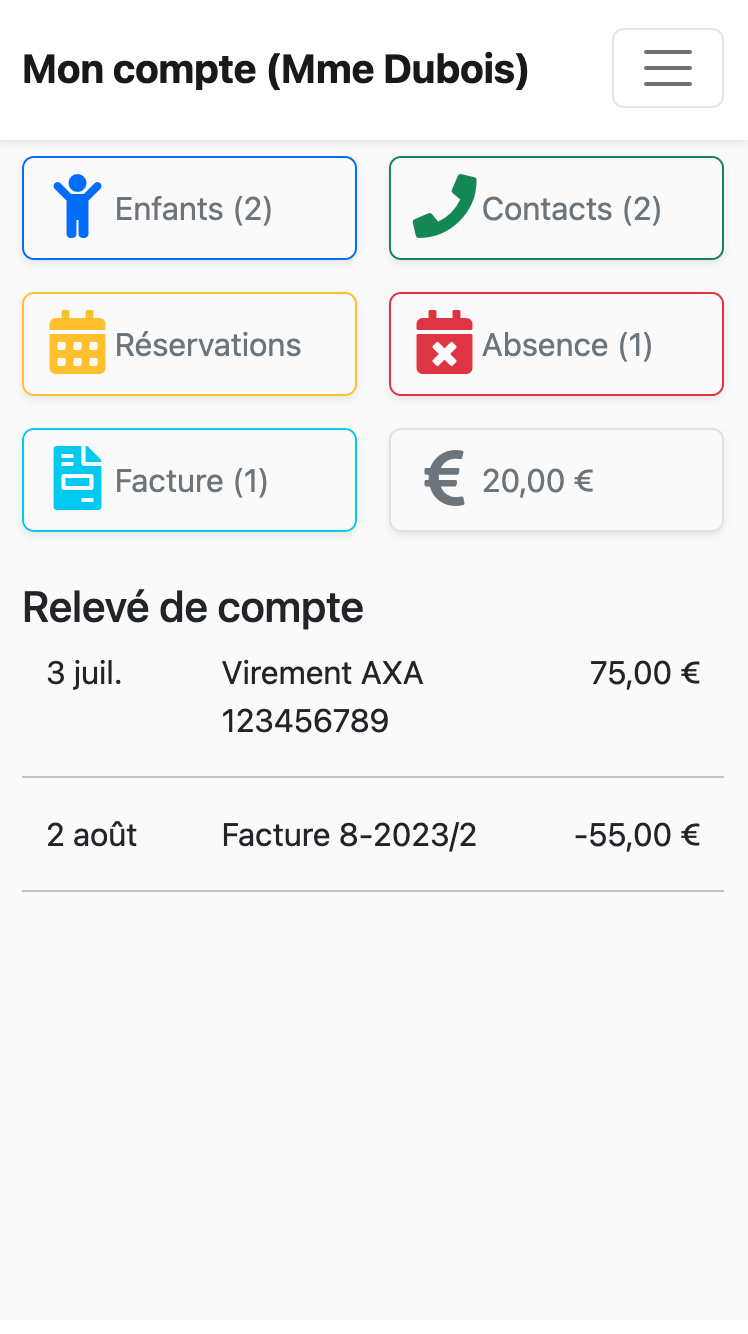This screenshot has width=748, height=1334.
Task: Select the Facture 8-2023/2 entry
Action: tap(349, 835)
